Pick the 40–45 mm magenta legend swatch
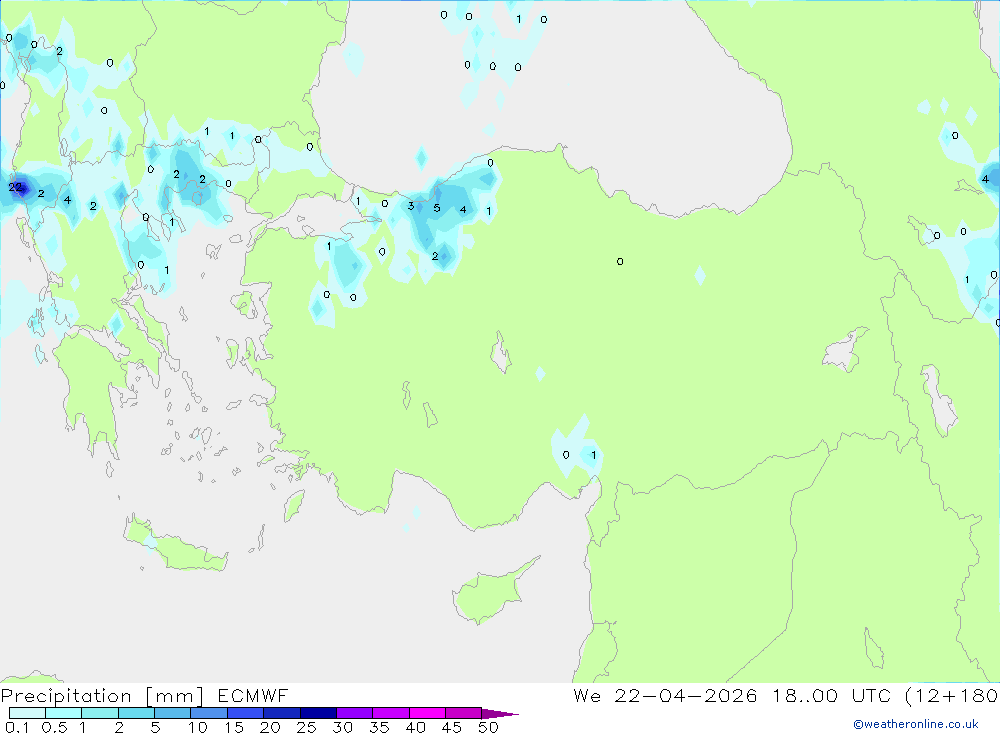Image resolution: width=1000 pixels, height=733 pixels. tap(427, 713)
